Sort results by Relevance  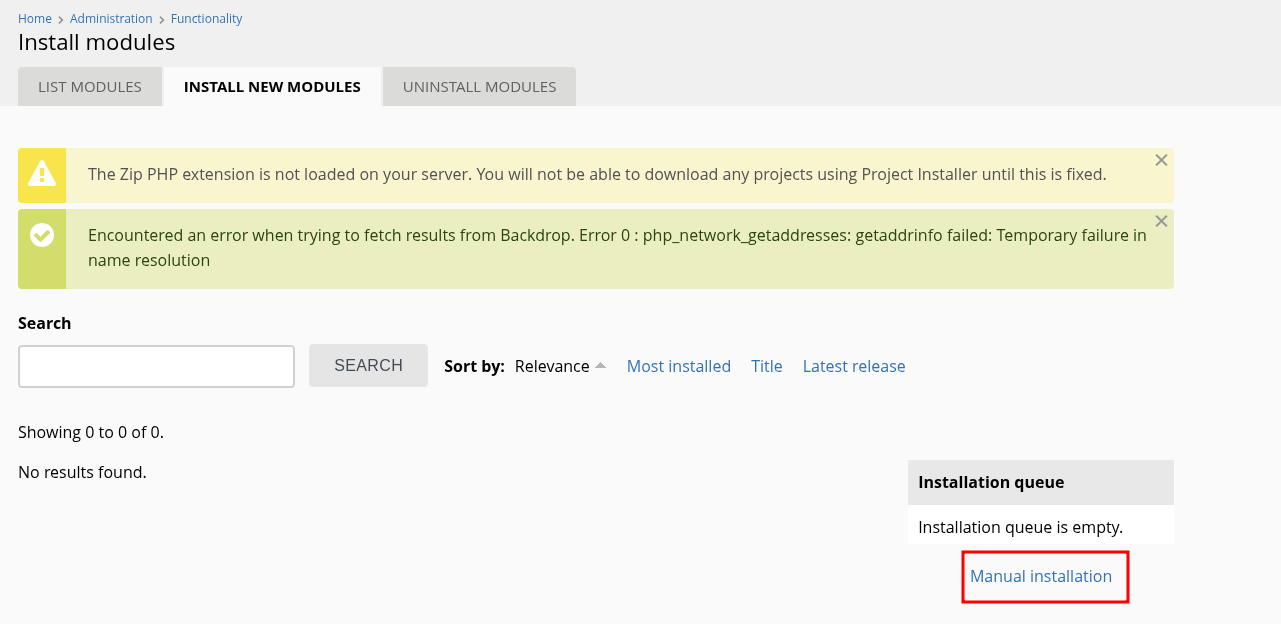[x=552, y=366]
